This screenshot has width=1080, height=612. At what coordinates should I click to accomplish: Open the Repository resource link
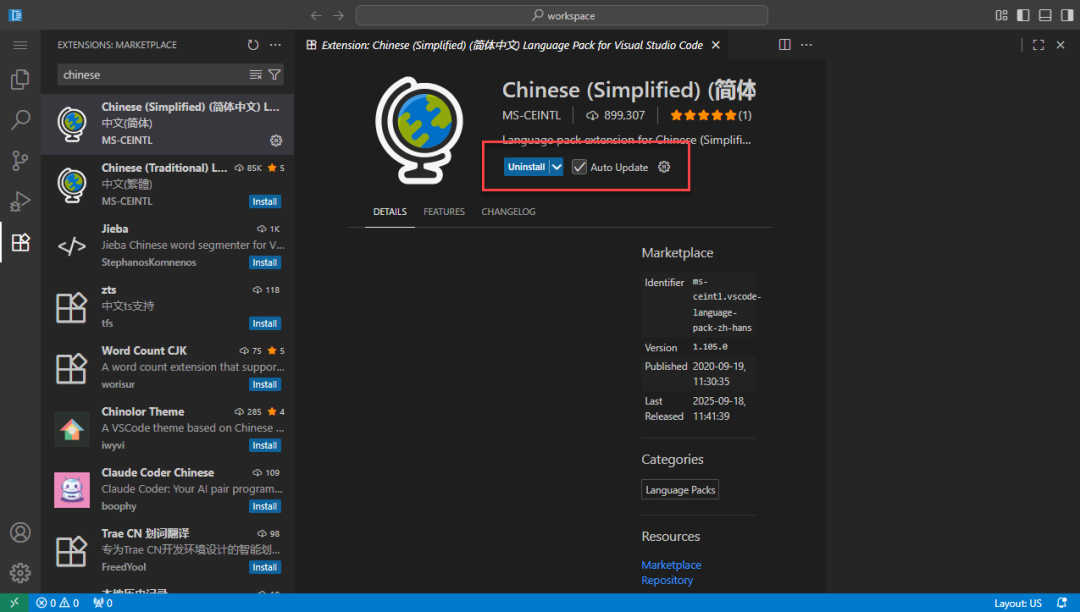667,580
